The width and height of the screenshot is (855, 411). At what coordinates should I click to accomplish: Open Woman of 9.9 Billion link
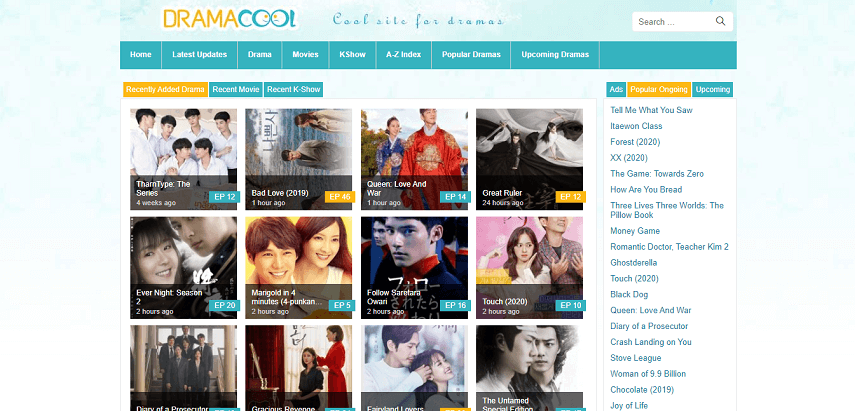tap(648, 374)
